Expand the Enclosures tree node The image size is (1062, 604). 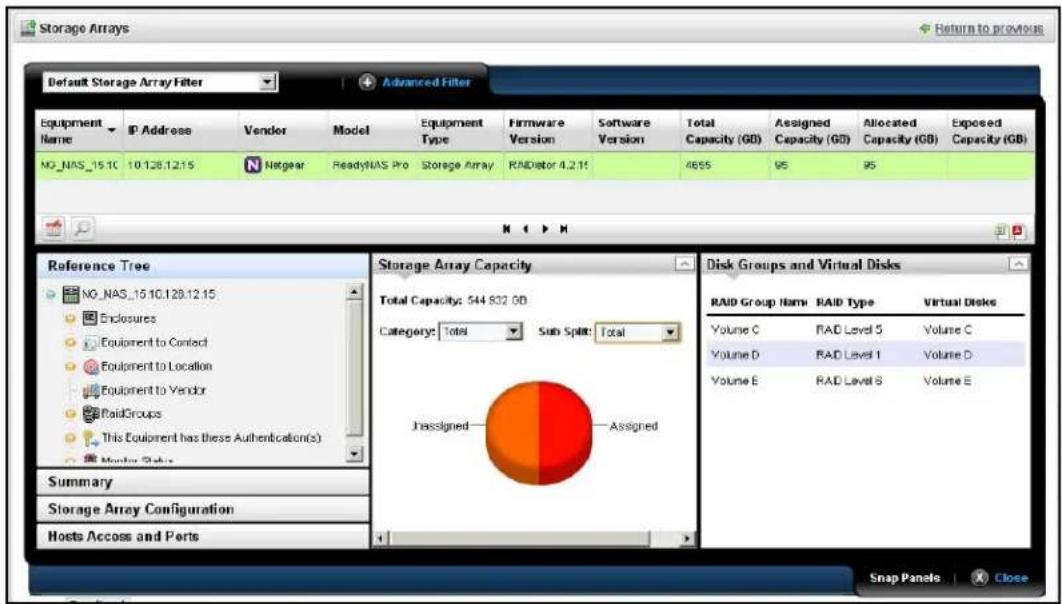pyautogui.click(x=70, y=318)
